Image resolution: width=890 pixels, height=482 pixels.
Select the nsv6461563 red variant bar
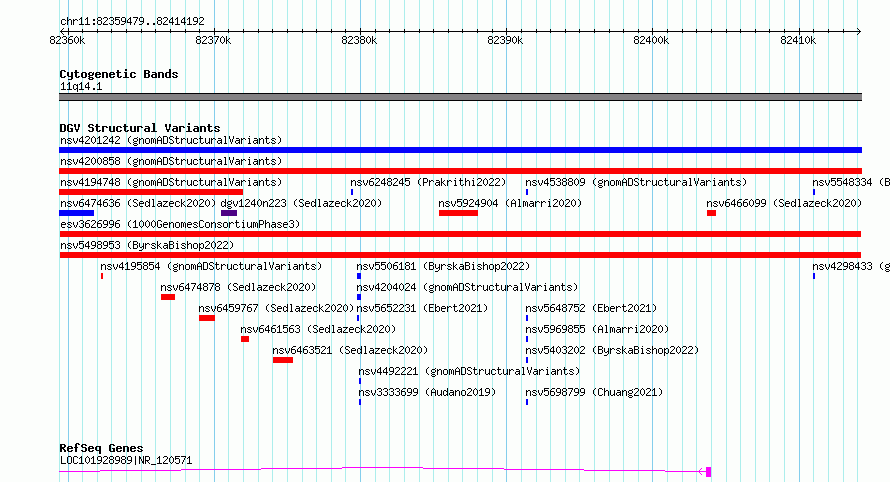[245, 339]
